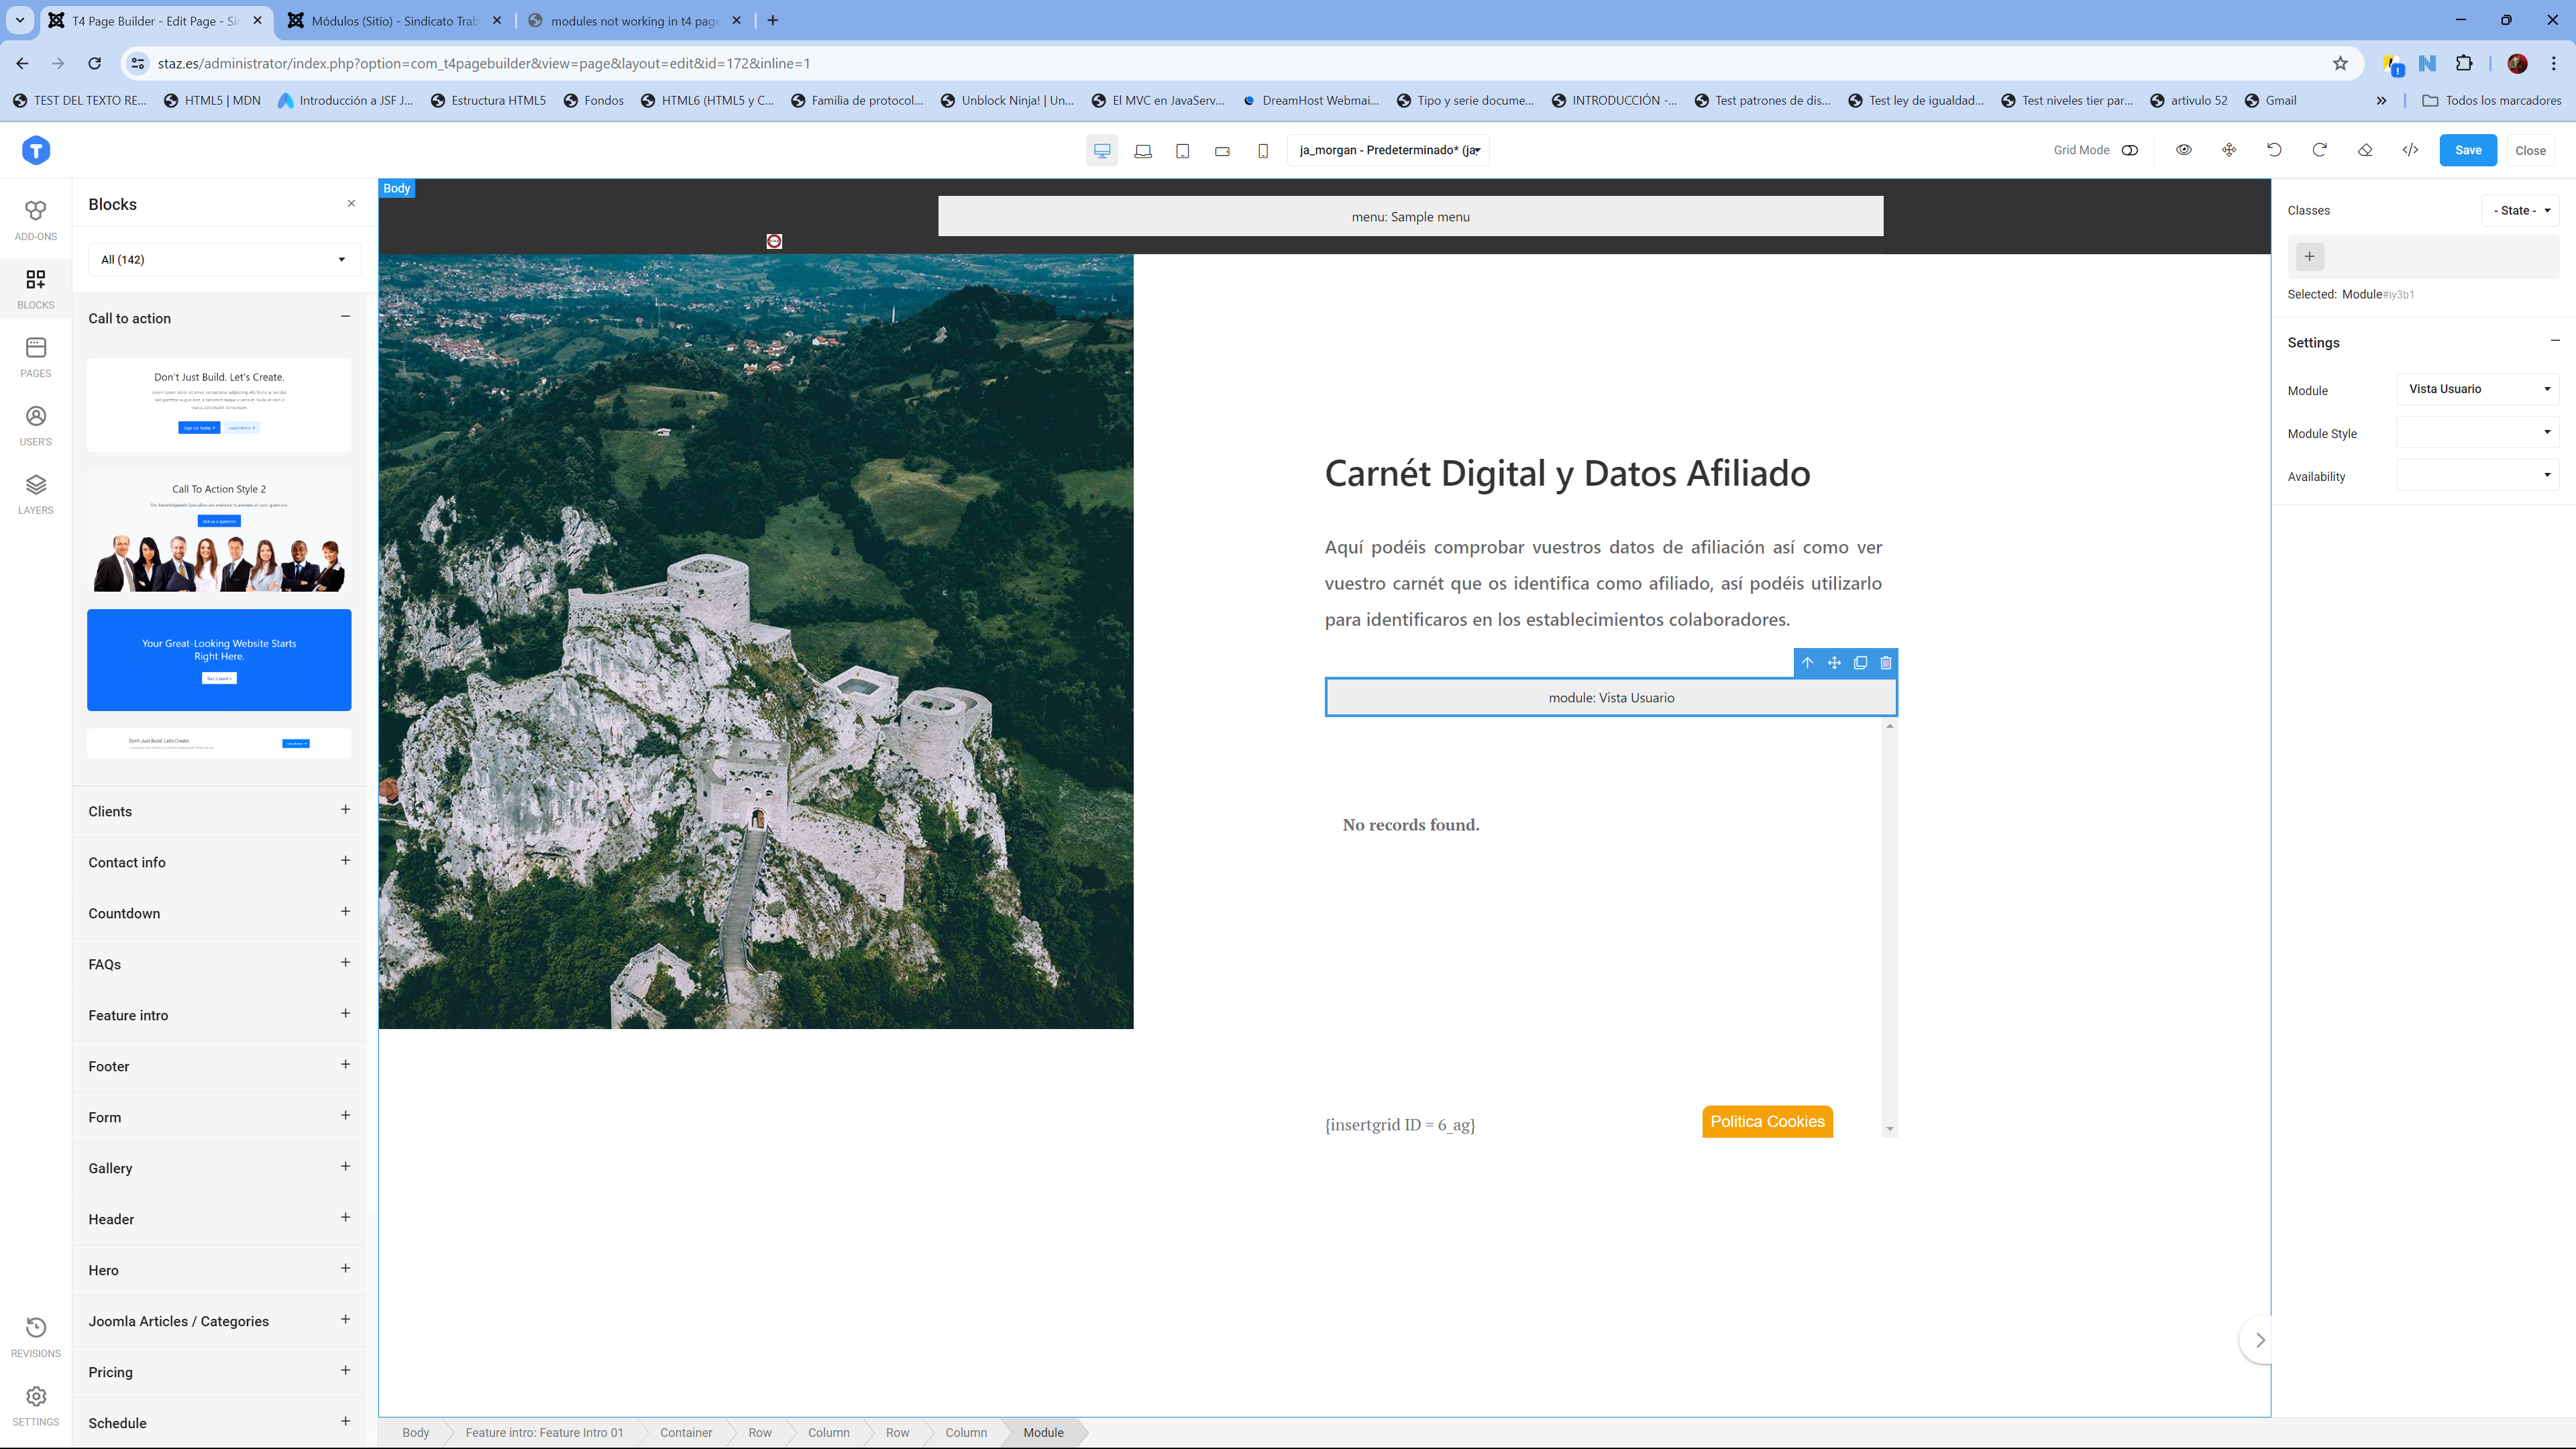Select the blue Great-Looking Website block thumbnail

tap(219, 659)
